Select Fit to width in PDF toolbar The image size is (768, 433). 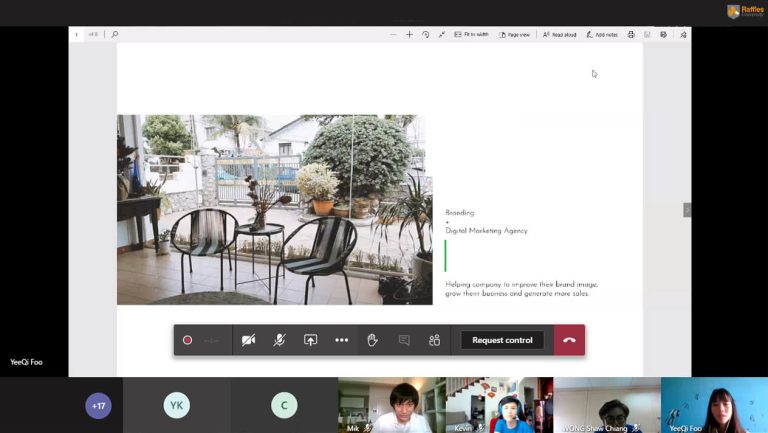point(471,34)
